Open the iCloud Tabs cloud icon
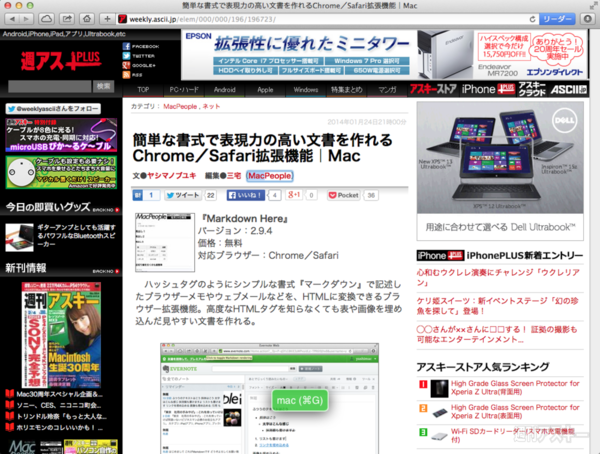This screenshot has height=454, width=600. coord(46,19)
